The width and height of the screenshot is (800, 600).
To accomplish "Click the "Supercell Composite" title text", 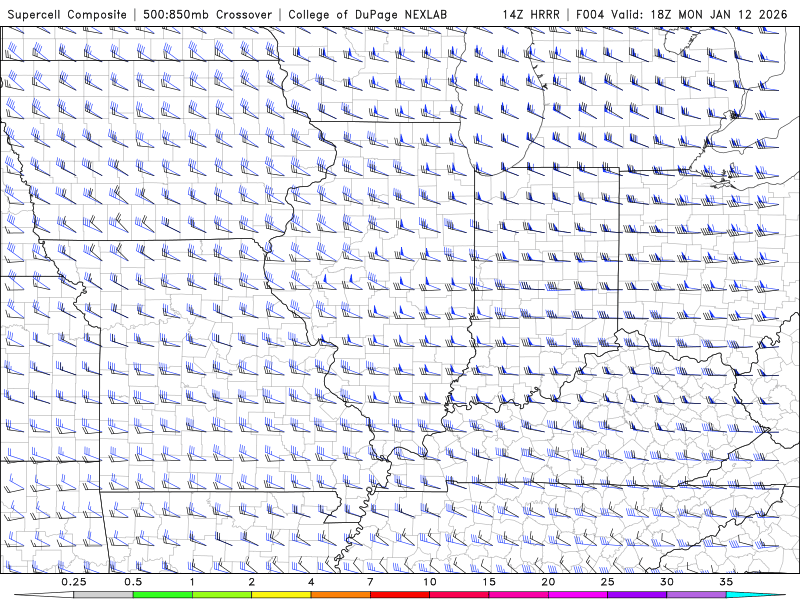I will click(x=67, y=14).
